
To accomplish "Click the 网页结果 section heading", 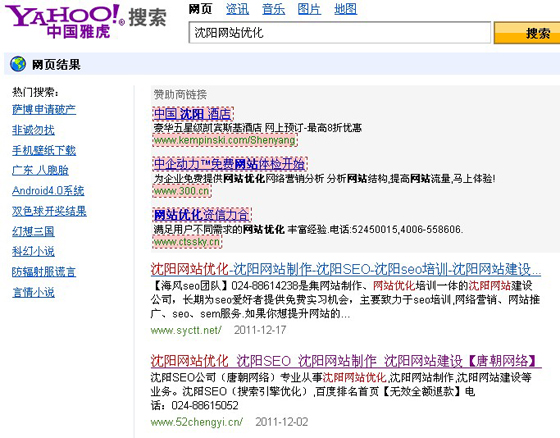I will click(56, 64).
